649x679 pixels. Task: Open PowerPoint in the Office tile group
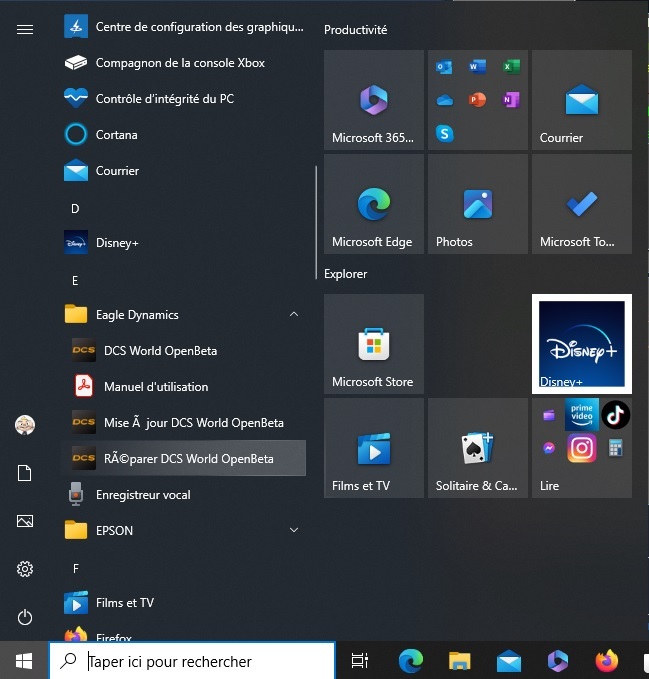point(478,100)
